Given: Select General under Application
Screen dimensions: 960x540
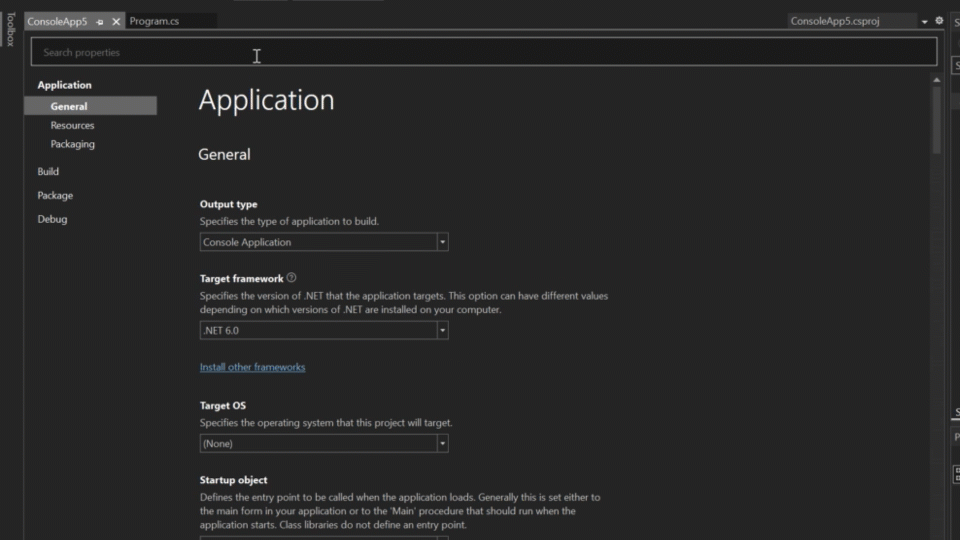Looking at the screenshot, I should coord(90,106).
